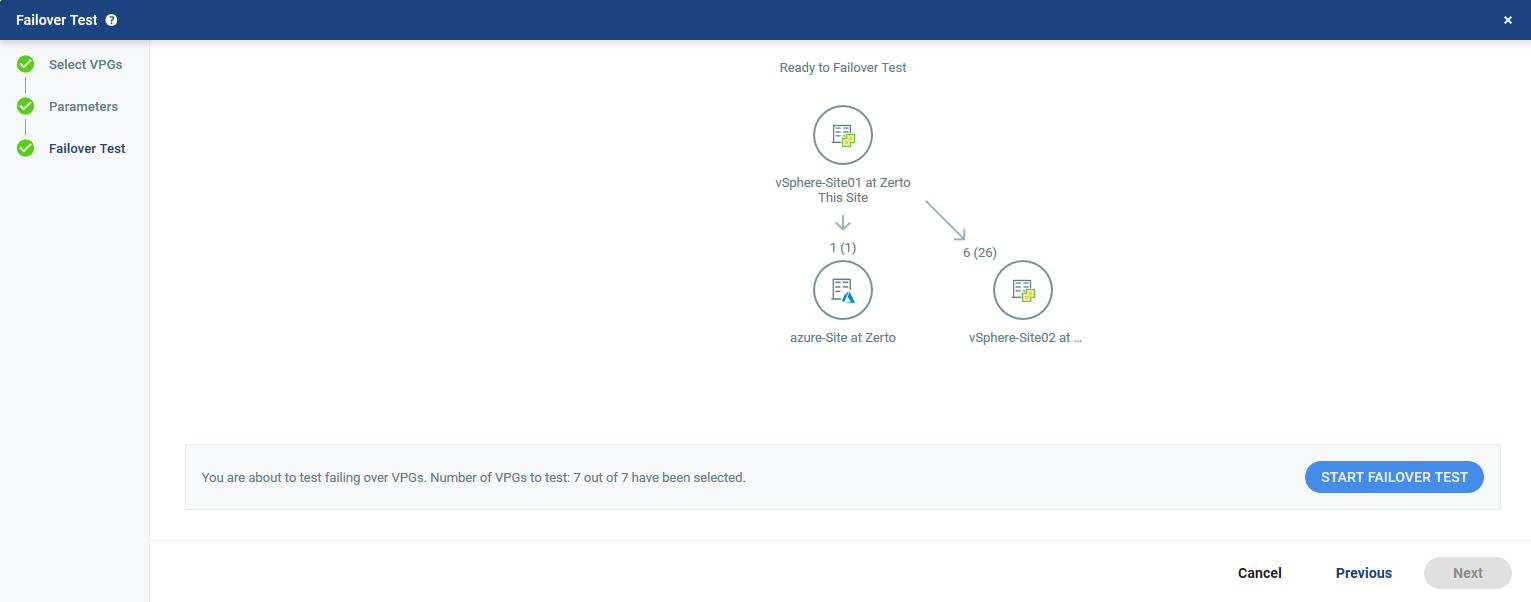Select the Failover Test step label
This screenshot has height=602, width=1531.
[87, 149]
